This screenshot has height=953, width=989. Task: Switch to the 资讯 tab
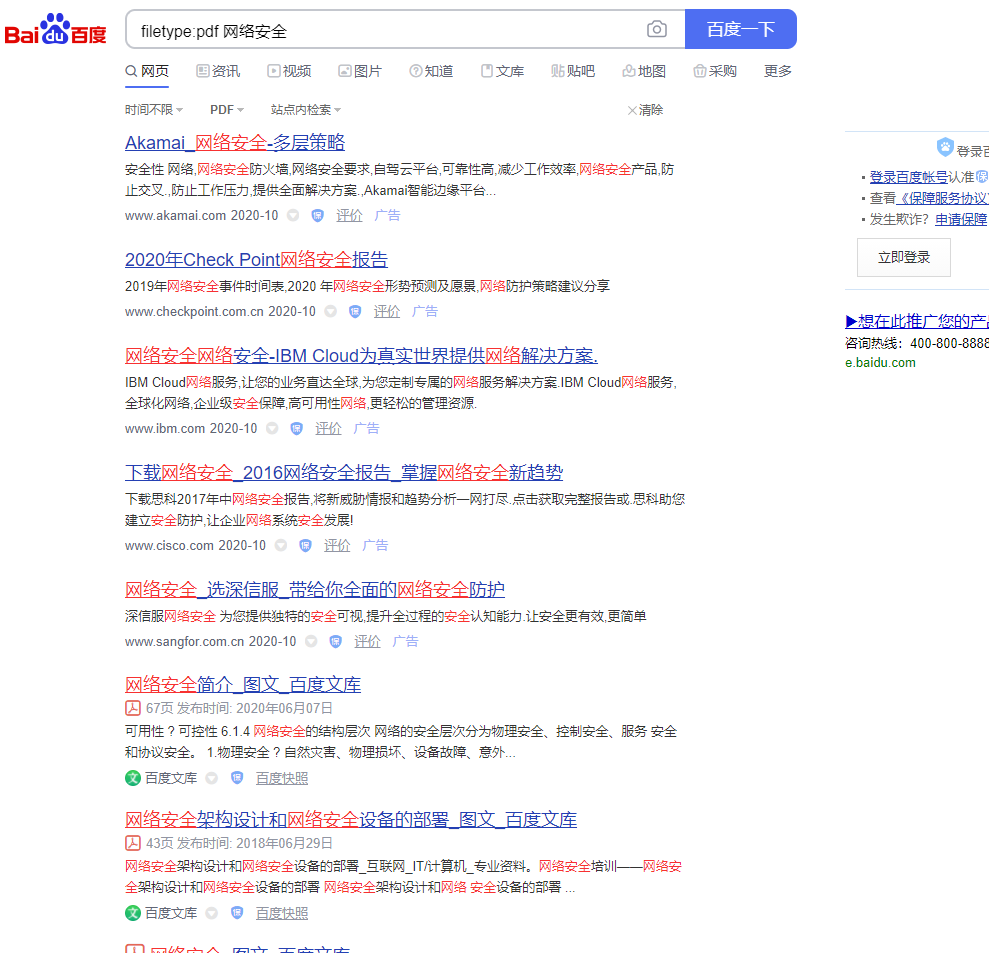218,71
